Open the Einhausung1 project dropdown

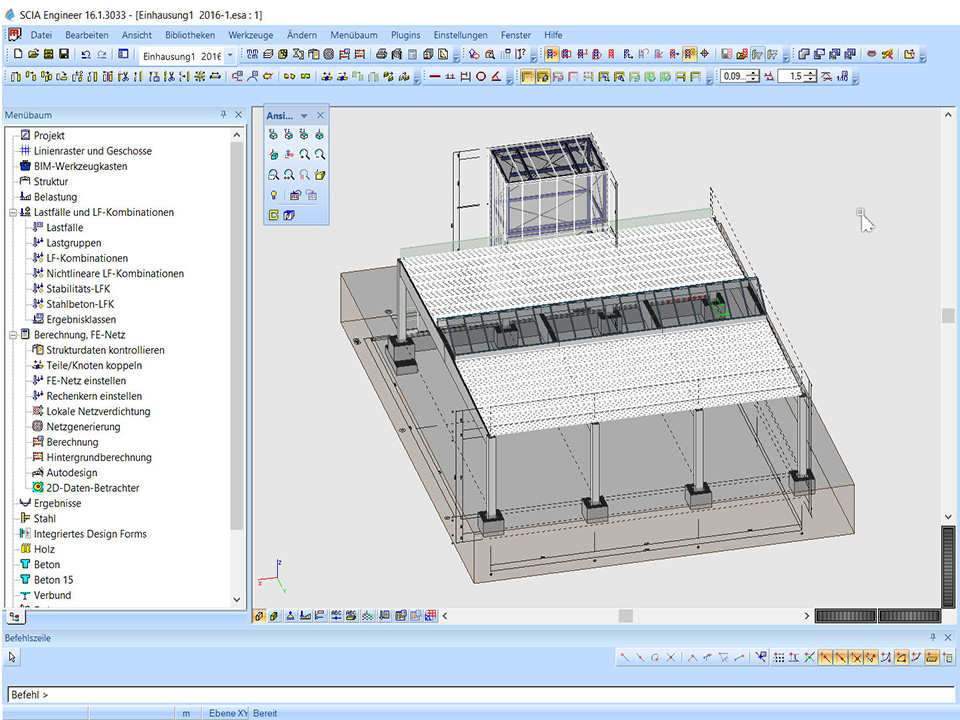coord(230,55)
